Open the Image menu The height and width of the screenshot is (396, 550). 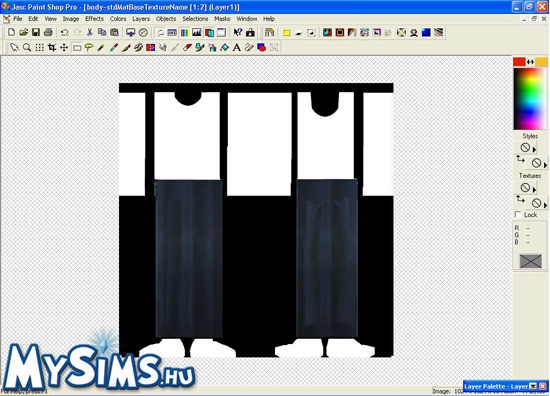71,19
